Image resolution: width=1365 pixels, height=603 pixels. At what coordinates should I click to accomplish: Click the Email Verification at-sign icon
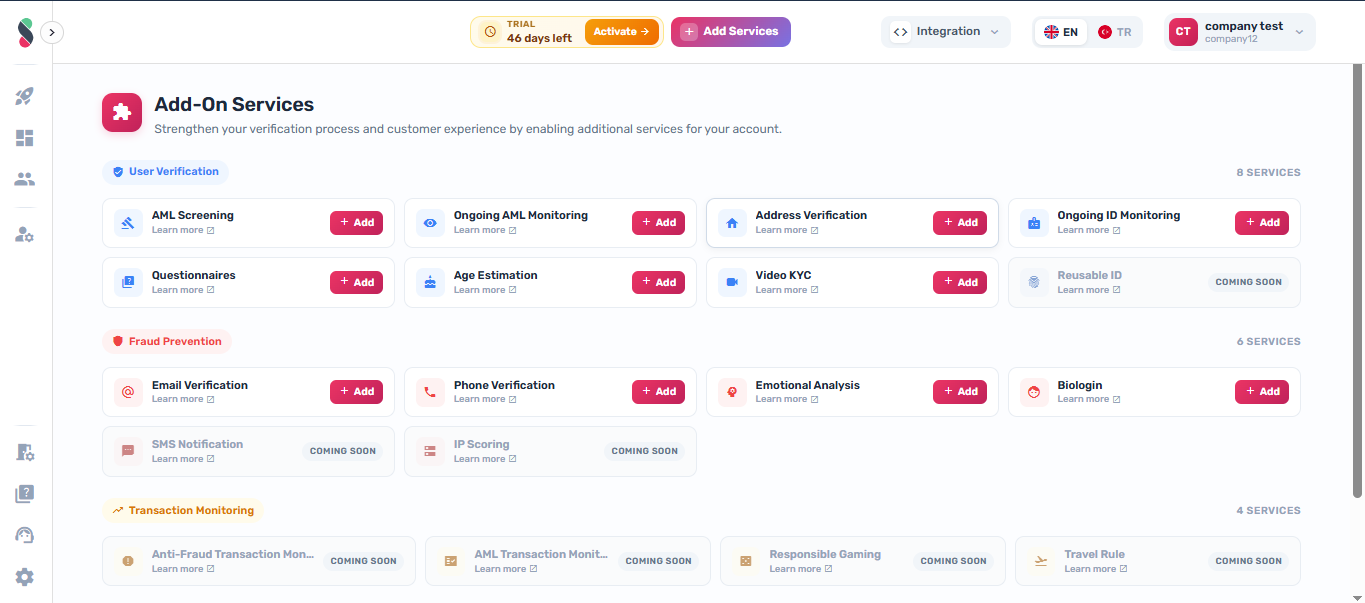128,392
